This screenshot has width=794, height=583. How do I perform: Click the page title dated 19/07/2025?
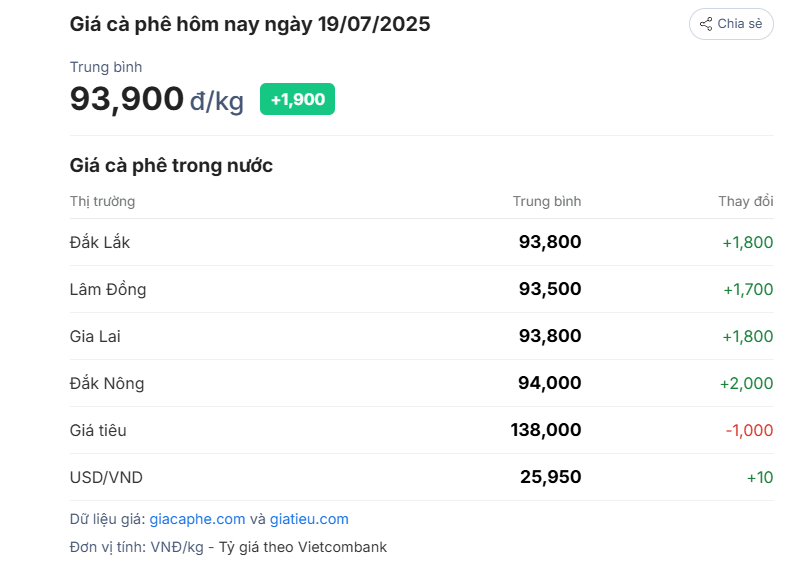pos(250,24)
